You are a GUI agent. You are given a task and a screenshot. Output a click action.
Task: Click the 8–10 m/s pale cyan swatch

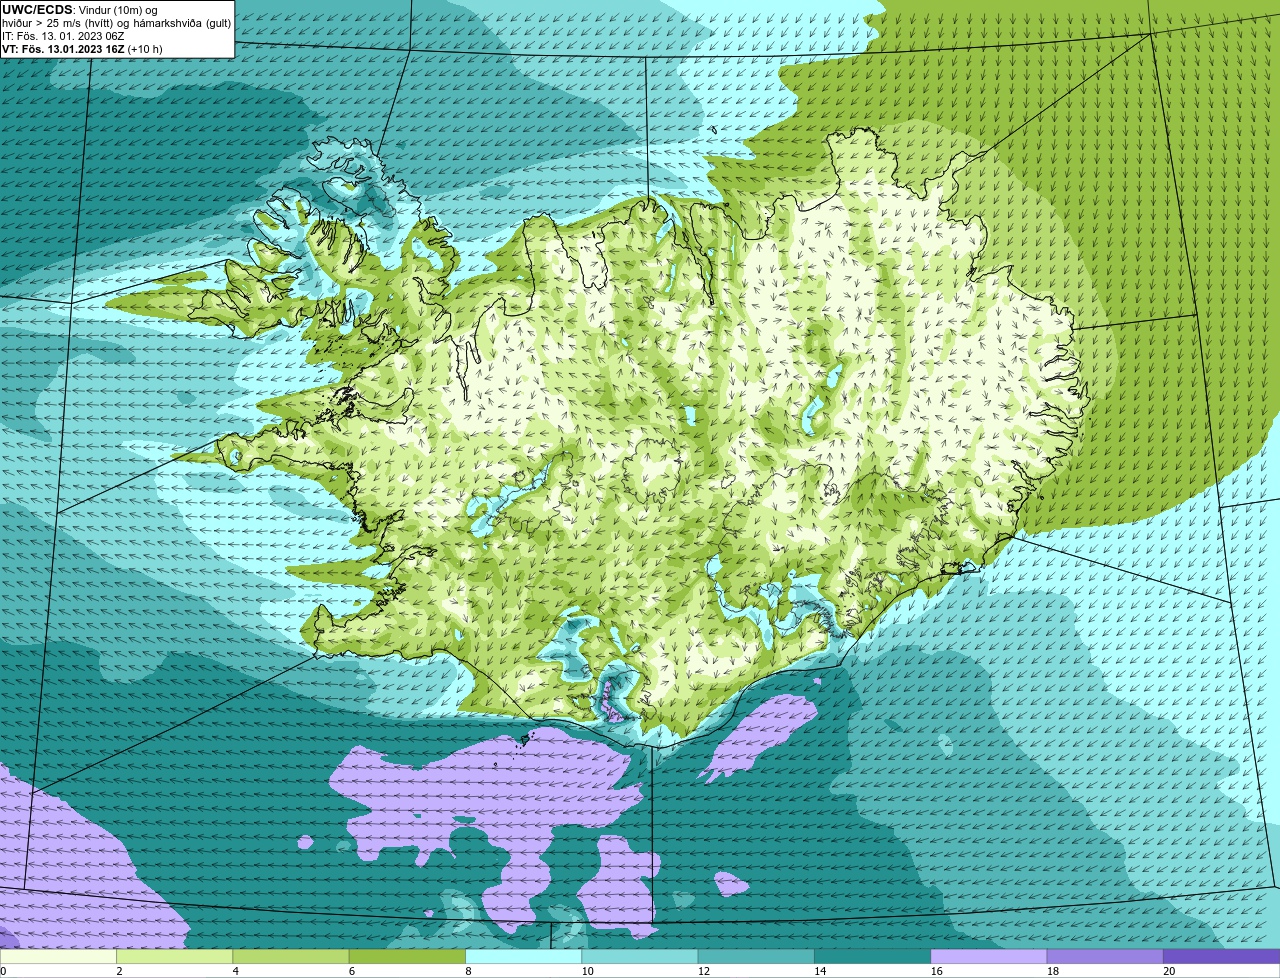tap(523, 956)
